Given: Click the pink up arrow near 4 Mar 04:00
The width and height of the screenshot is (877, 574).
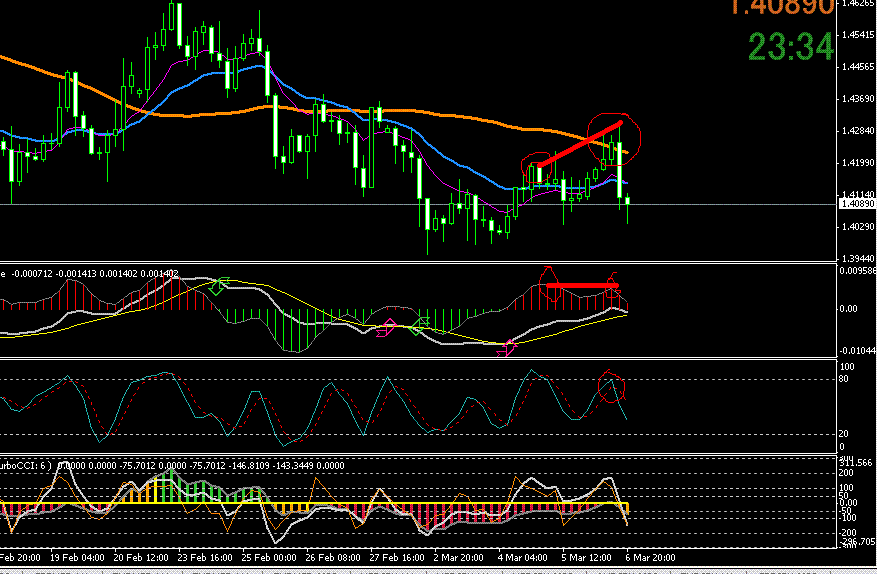Looking at the screenshot, I should coord(507,347).
